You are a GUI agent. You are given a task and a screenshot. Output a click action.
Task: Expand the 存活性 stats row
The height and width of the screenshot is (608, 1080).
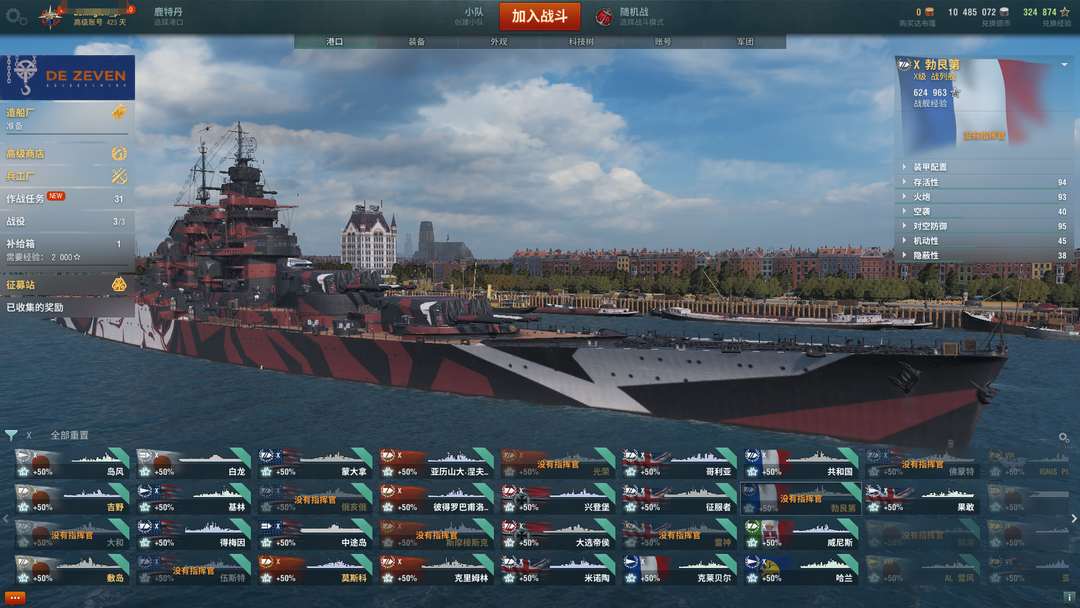pos(985,182)
